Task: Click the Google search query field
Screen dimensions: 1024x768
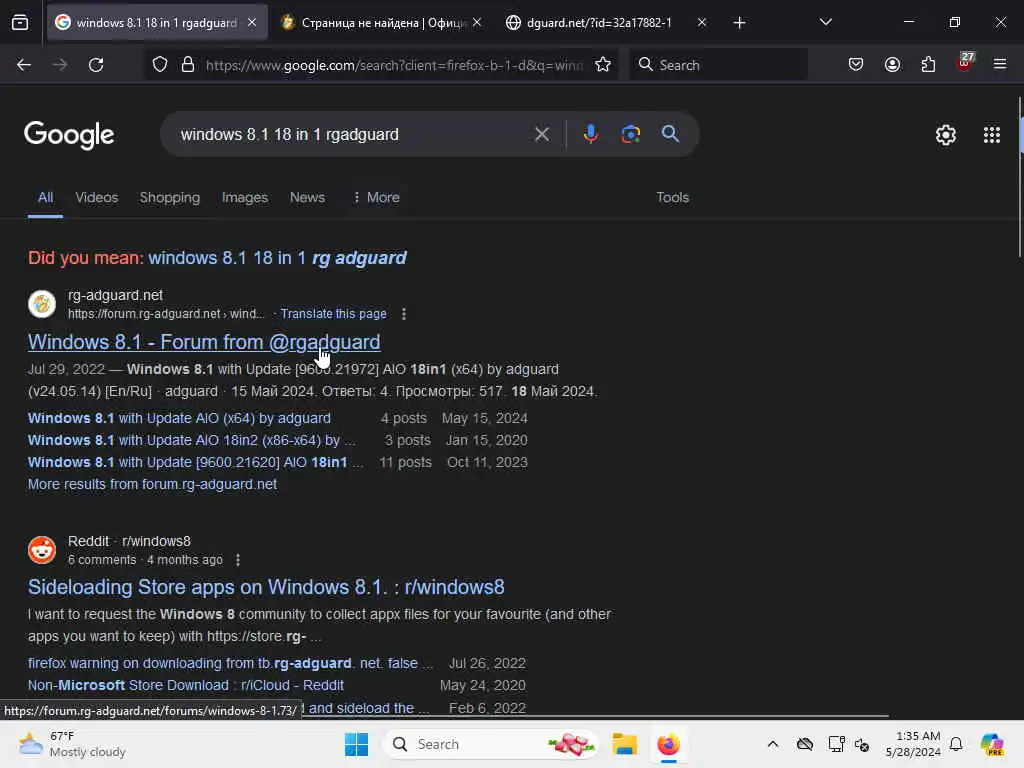Action: tap(353, 135)
